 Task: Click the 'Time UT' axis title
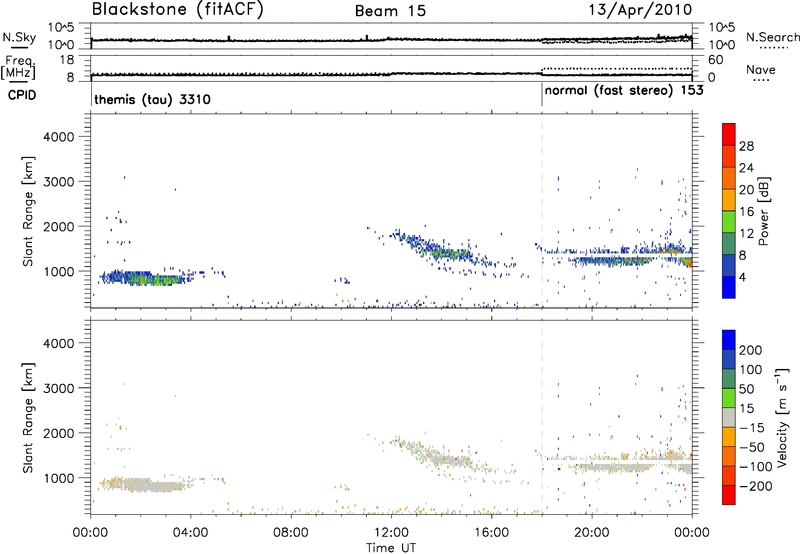(391, 547)
